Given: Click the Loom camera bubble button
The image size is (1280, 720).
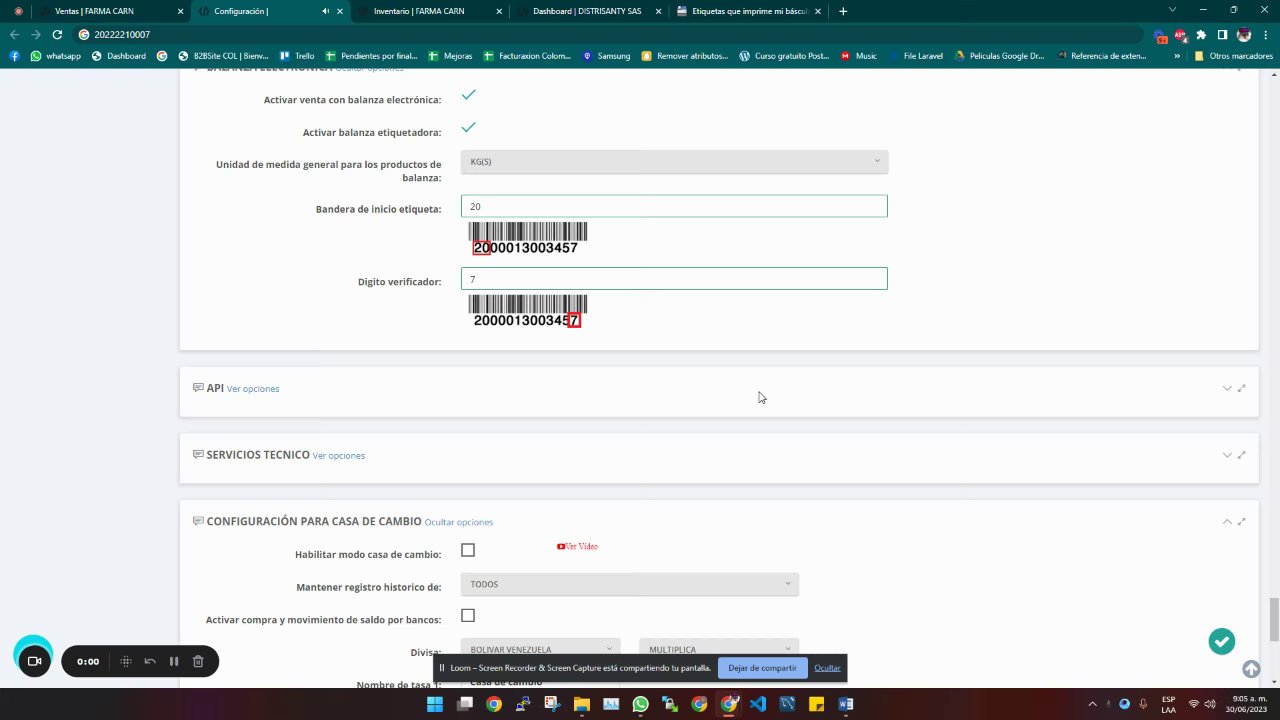Looking at the screenshot, I should [x=34, y=661].
